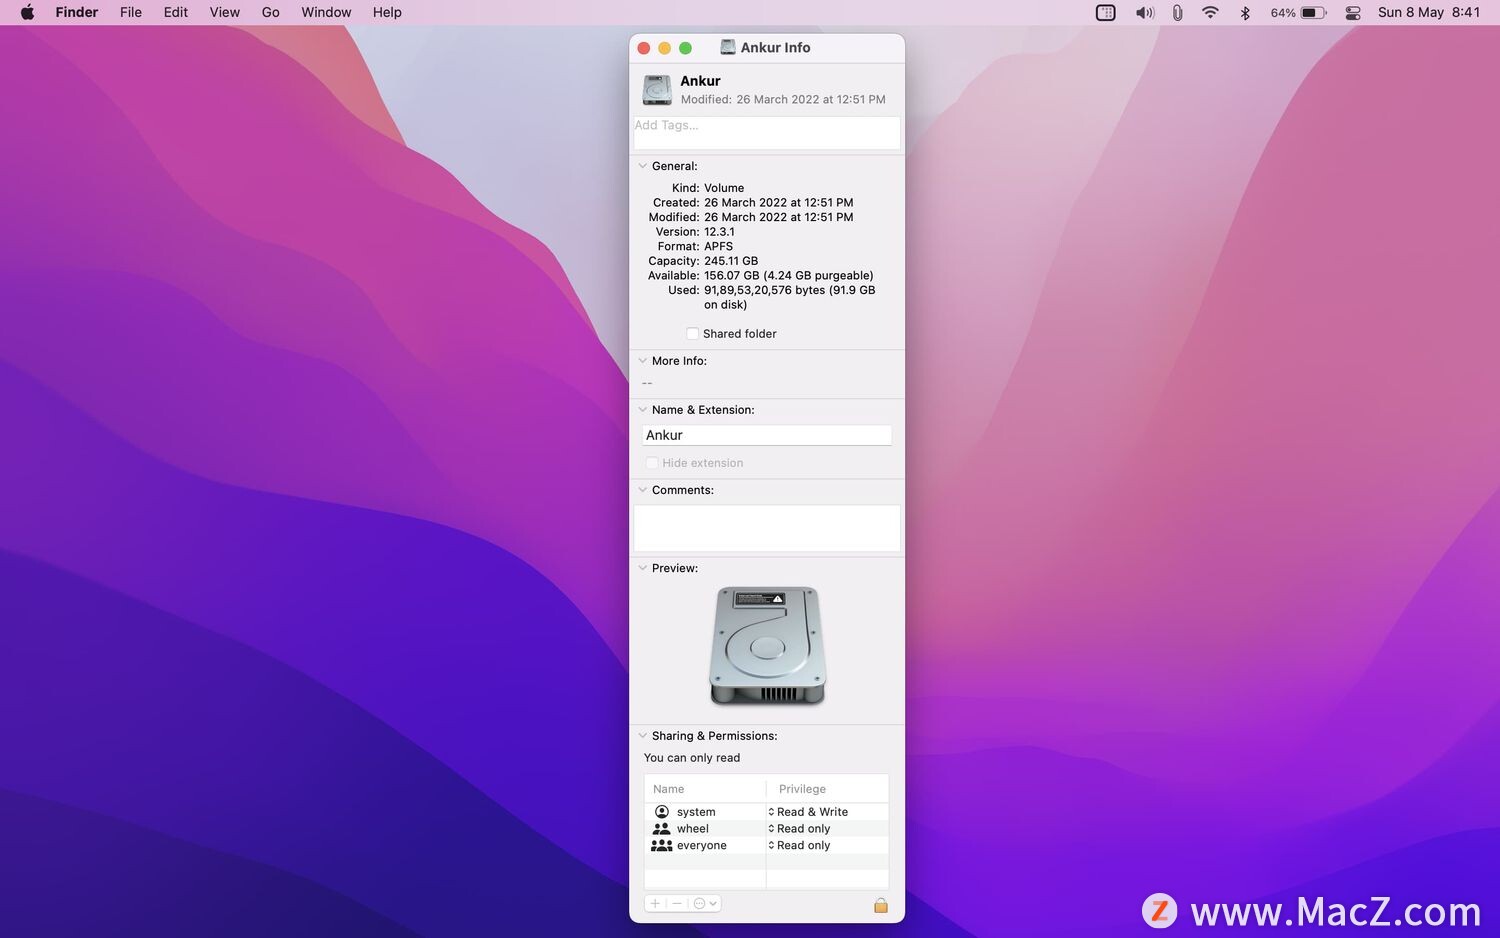Open the Edit menu

point(176,12)
